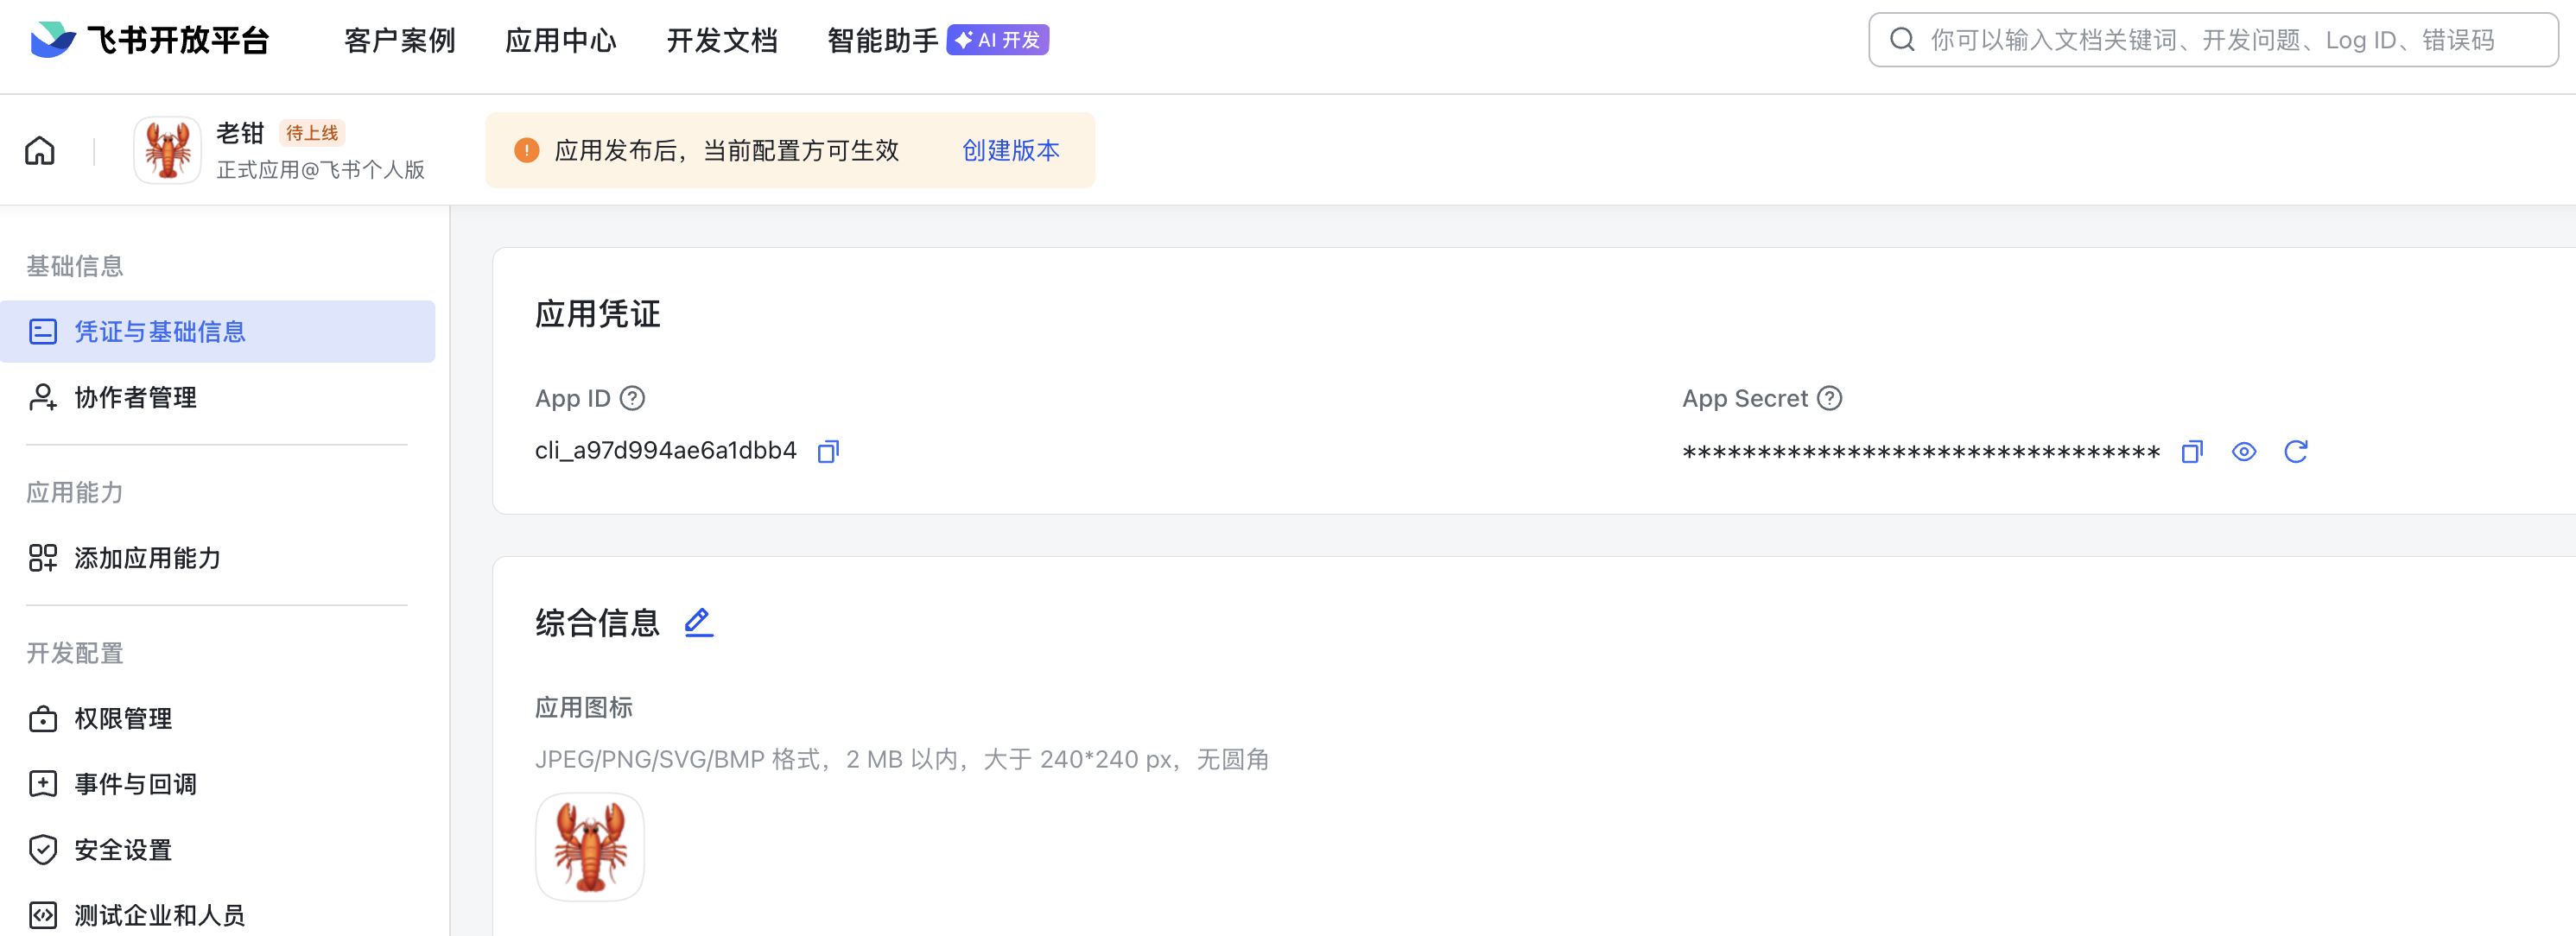Click the 事件与回调 plus-box icon

[x=43, y=784]
